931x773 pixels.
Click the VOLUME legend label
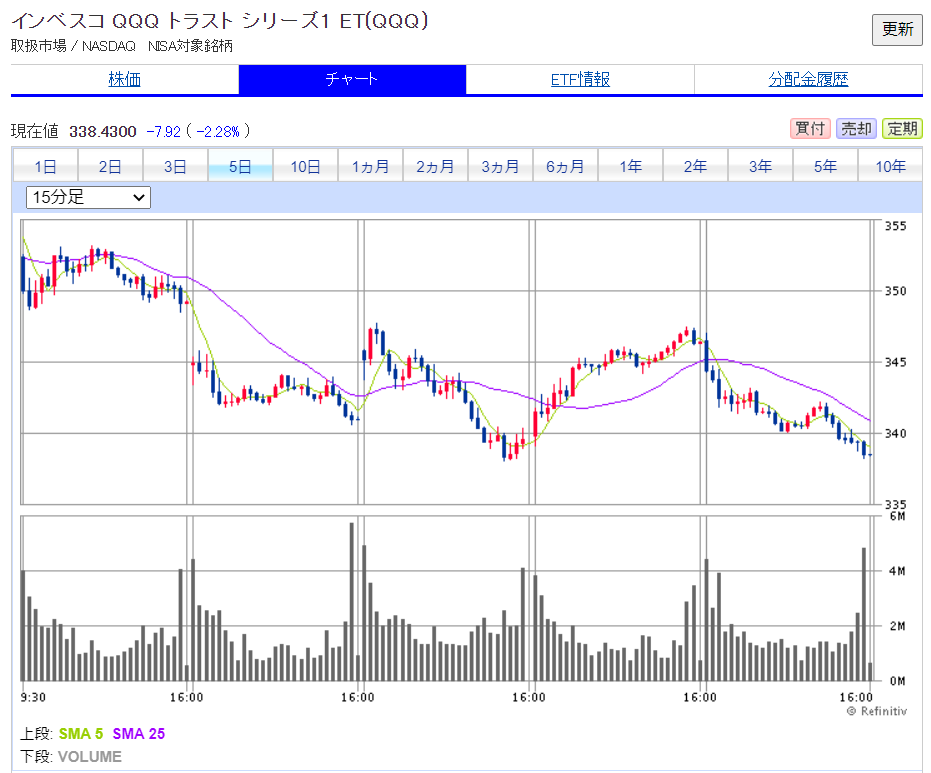click(90, 756)
